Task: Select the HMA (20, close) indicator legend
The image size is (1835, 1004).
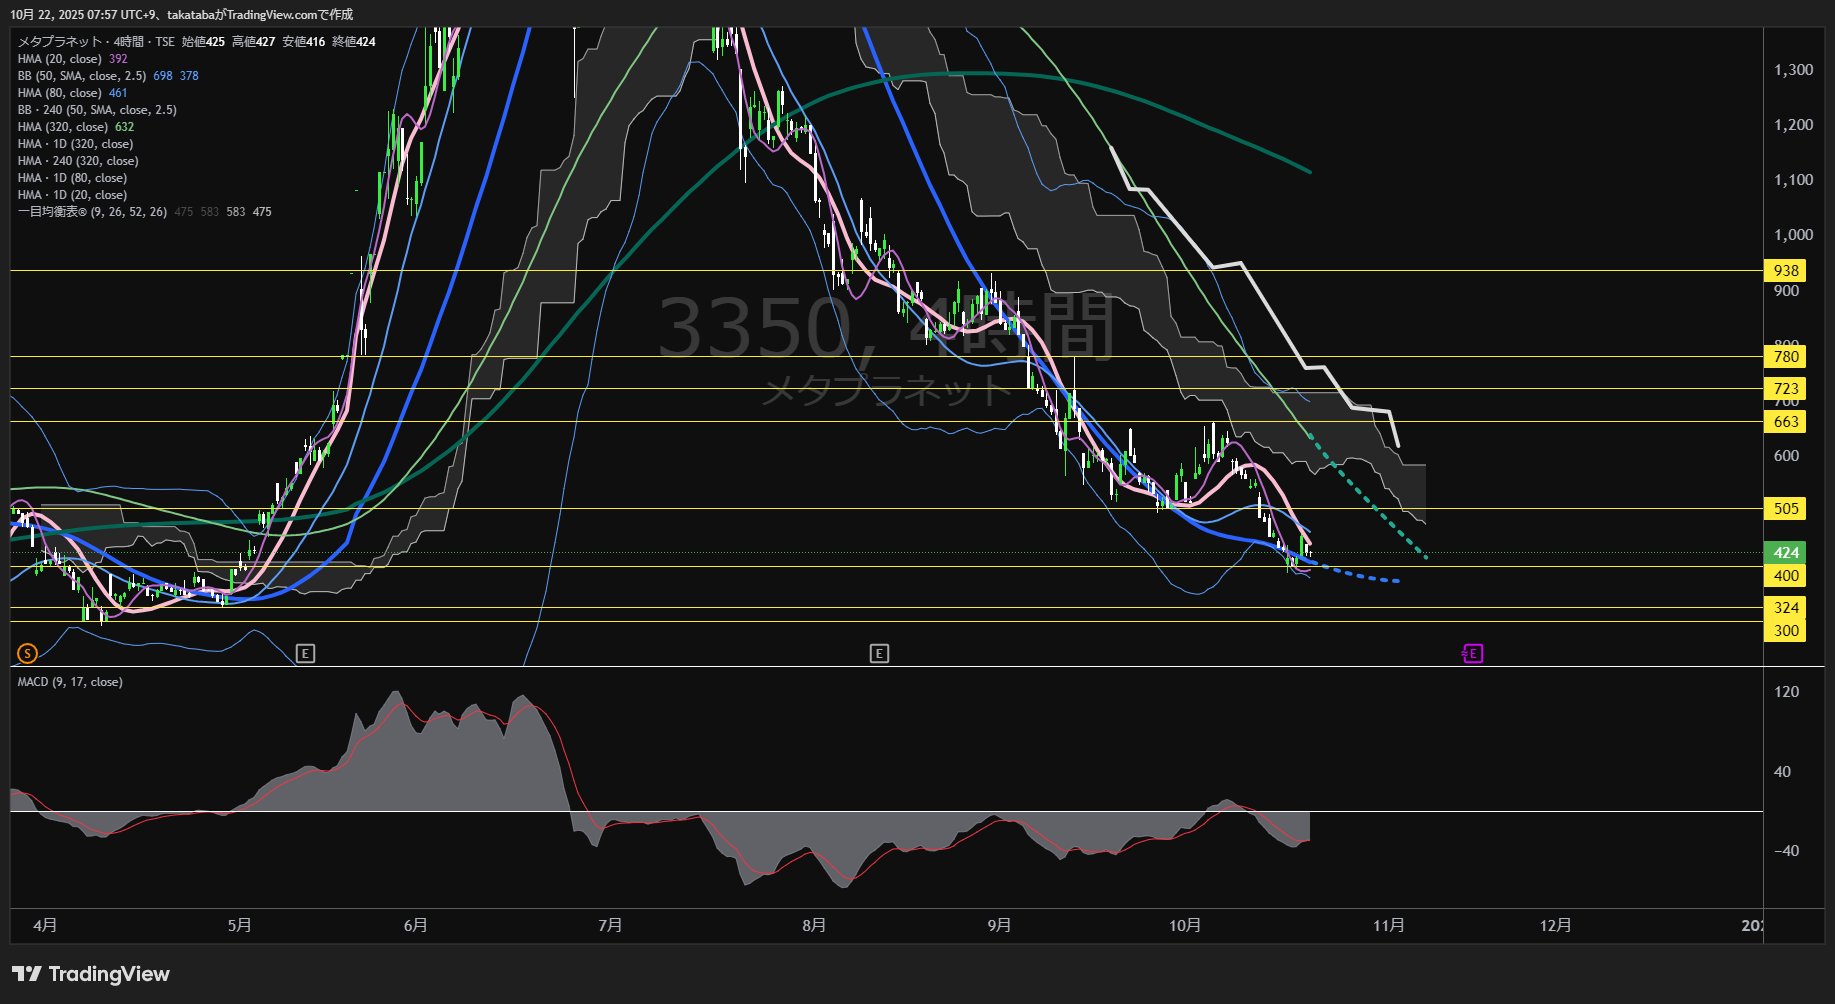Action: 60,59
